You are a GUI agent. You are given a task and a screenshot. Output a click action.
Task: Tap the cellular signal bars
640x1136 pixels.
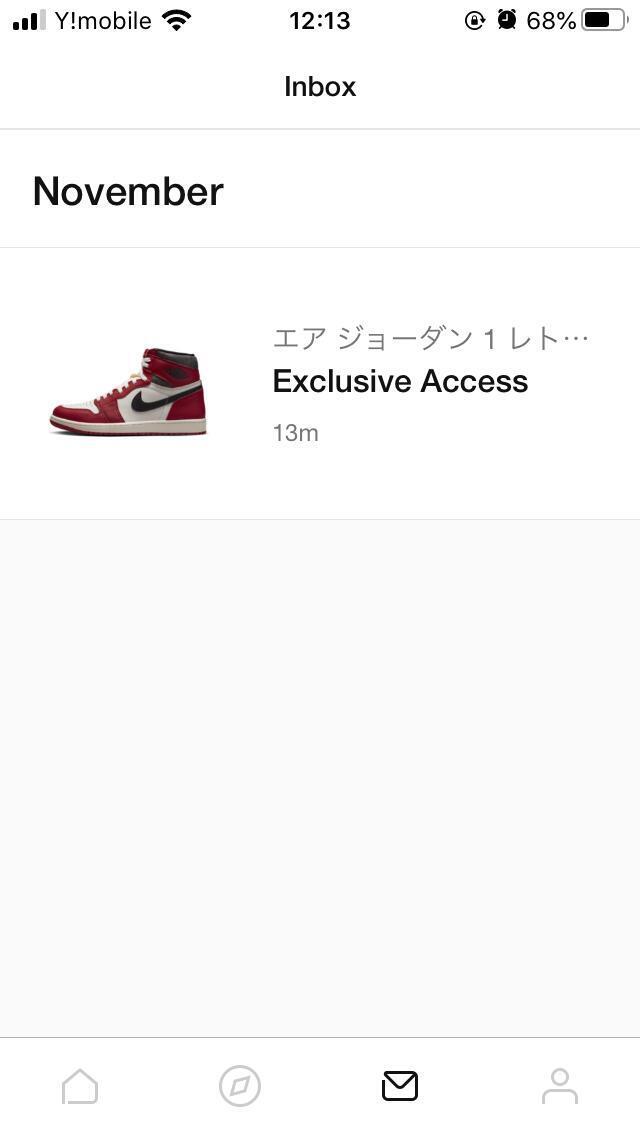pyautogui.click(x=29, y=21)
